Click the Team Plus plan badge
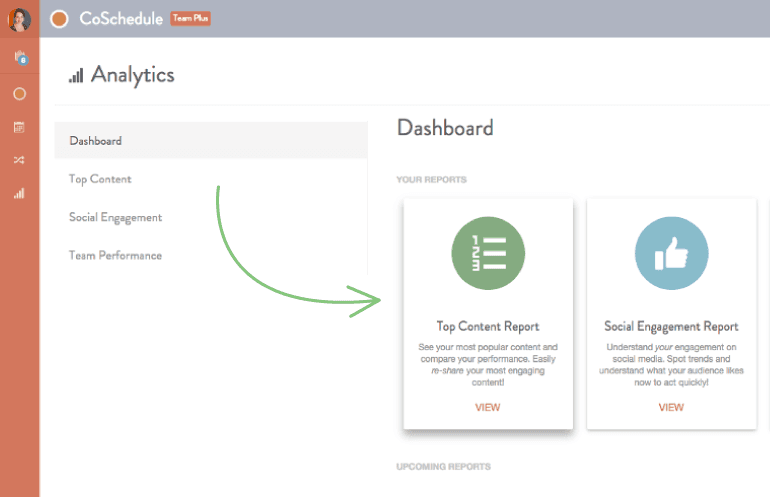This screenshot has height=497, width=770. point(190,19)
